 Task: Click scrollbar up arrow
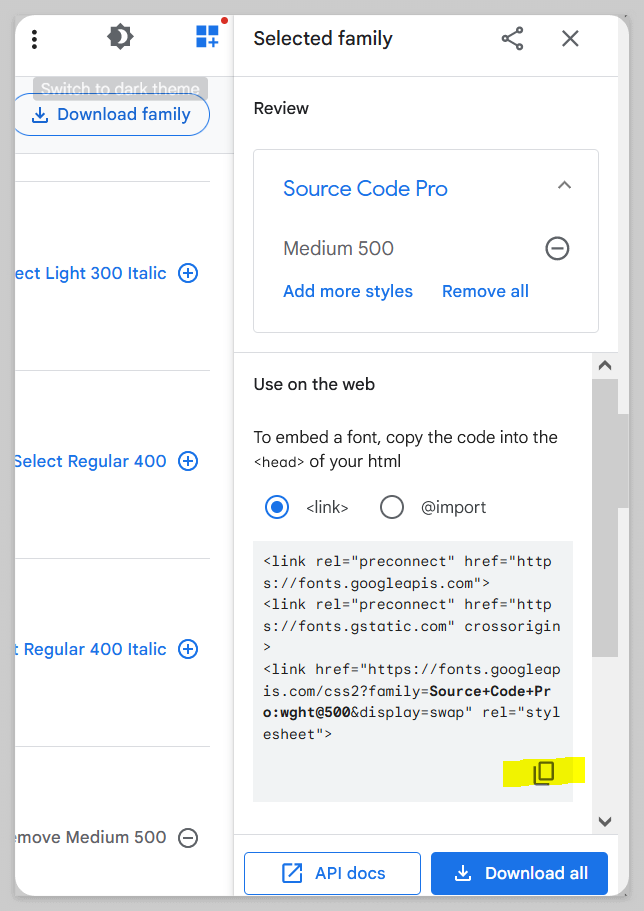pos(605,365)
